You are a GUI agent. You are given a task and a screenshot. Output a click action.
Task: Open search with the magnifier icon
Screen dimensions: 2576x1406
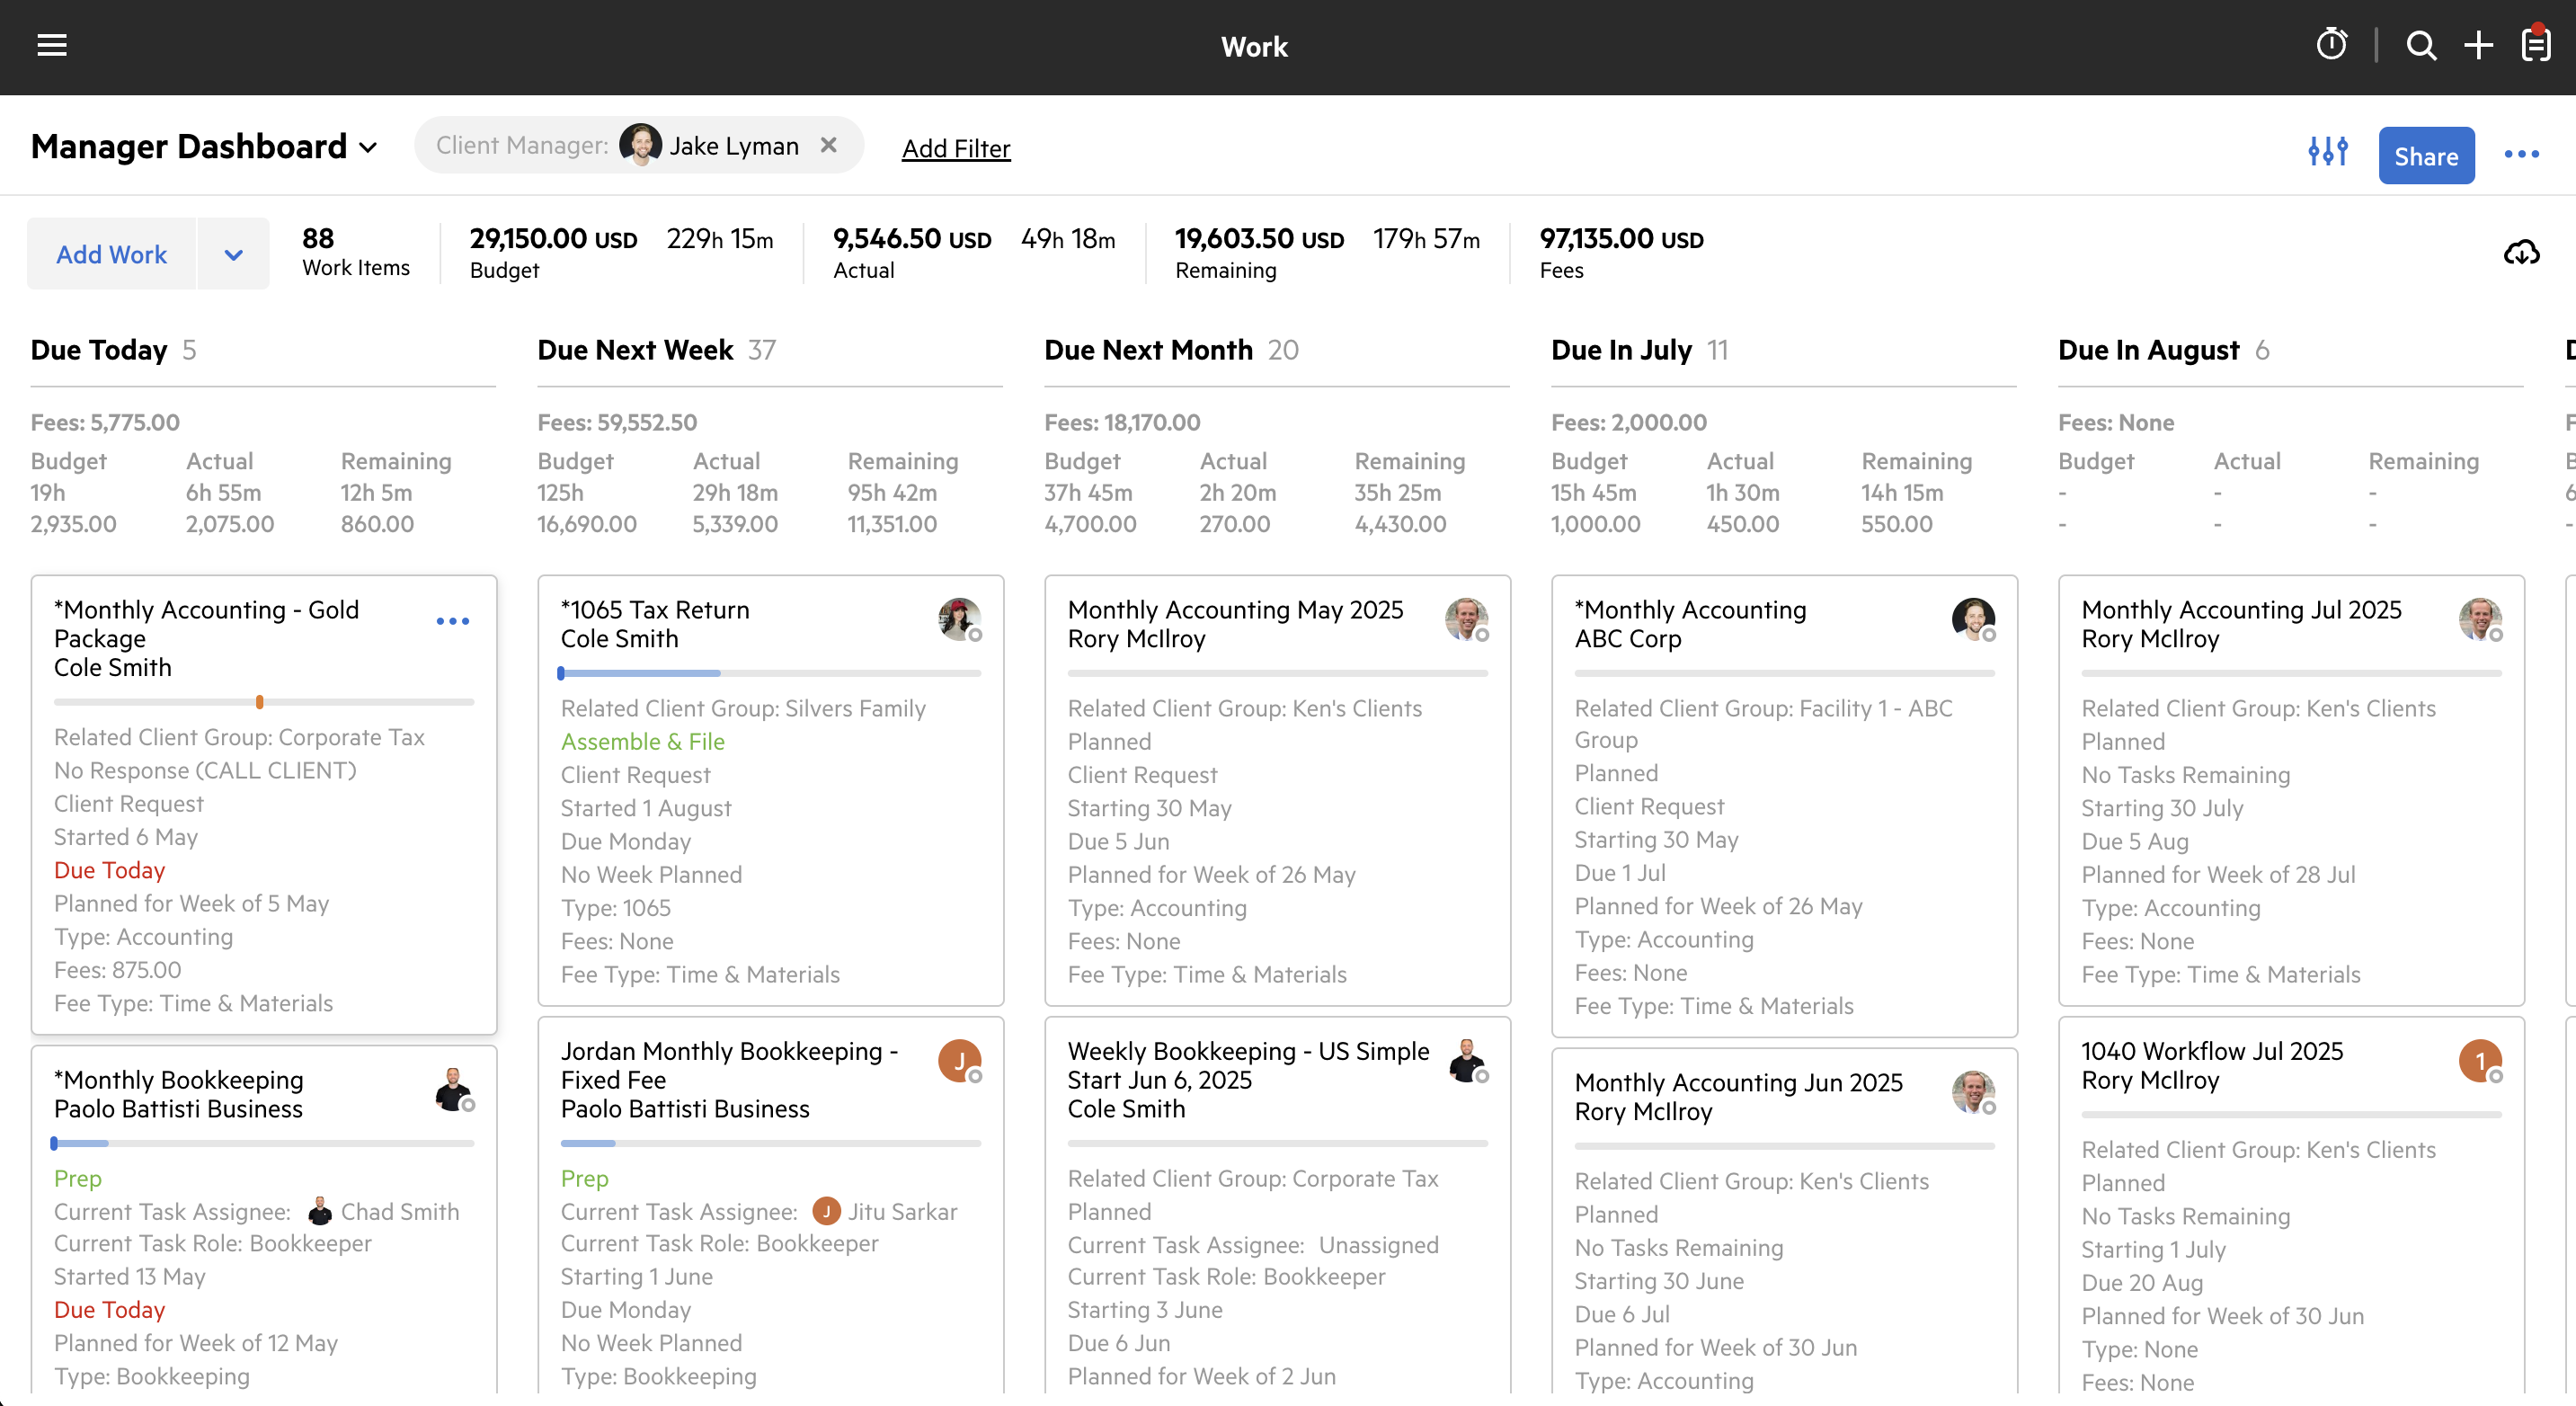(x=2421, y=46)
